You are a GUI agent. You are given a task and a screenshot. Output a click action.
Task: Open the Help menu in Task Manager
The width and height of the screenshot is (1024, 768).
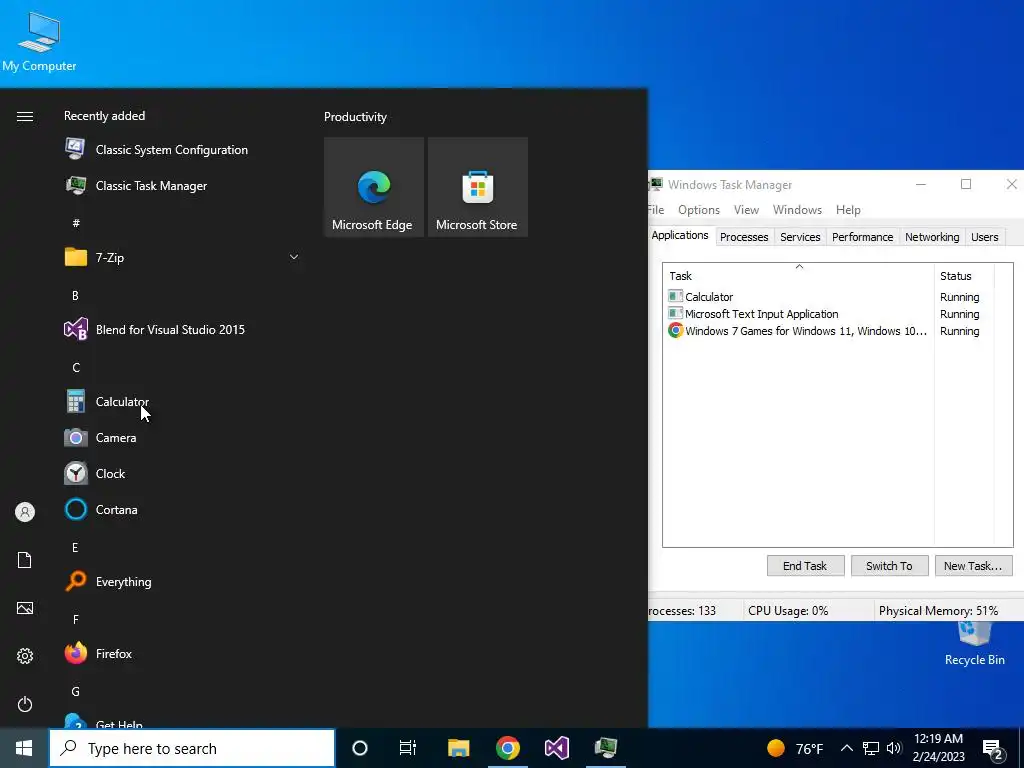pyautogui.click(x=848, y=210)
